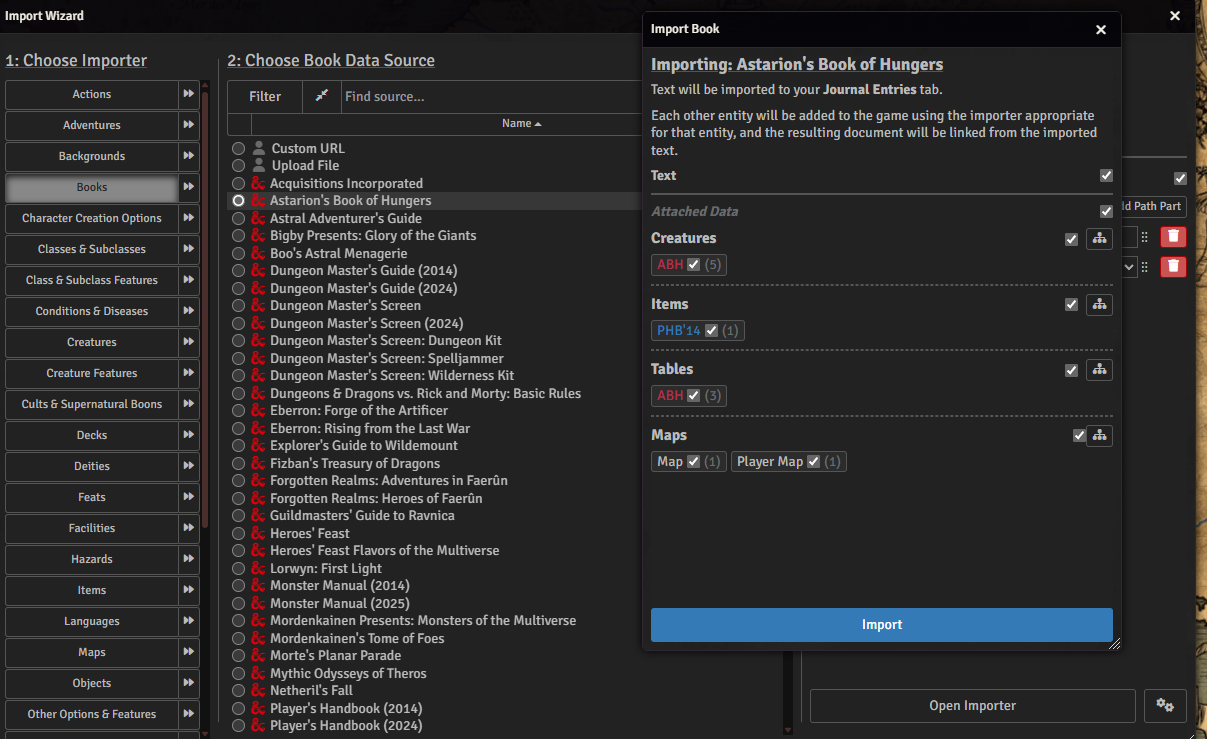Quick-open Class & Subclass Features arrows
1207x739 pixels.
pos(188,280)
